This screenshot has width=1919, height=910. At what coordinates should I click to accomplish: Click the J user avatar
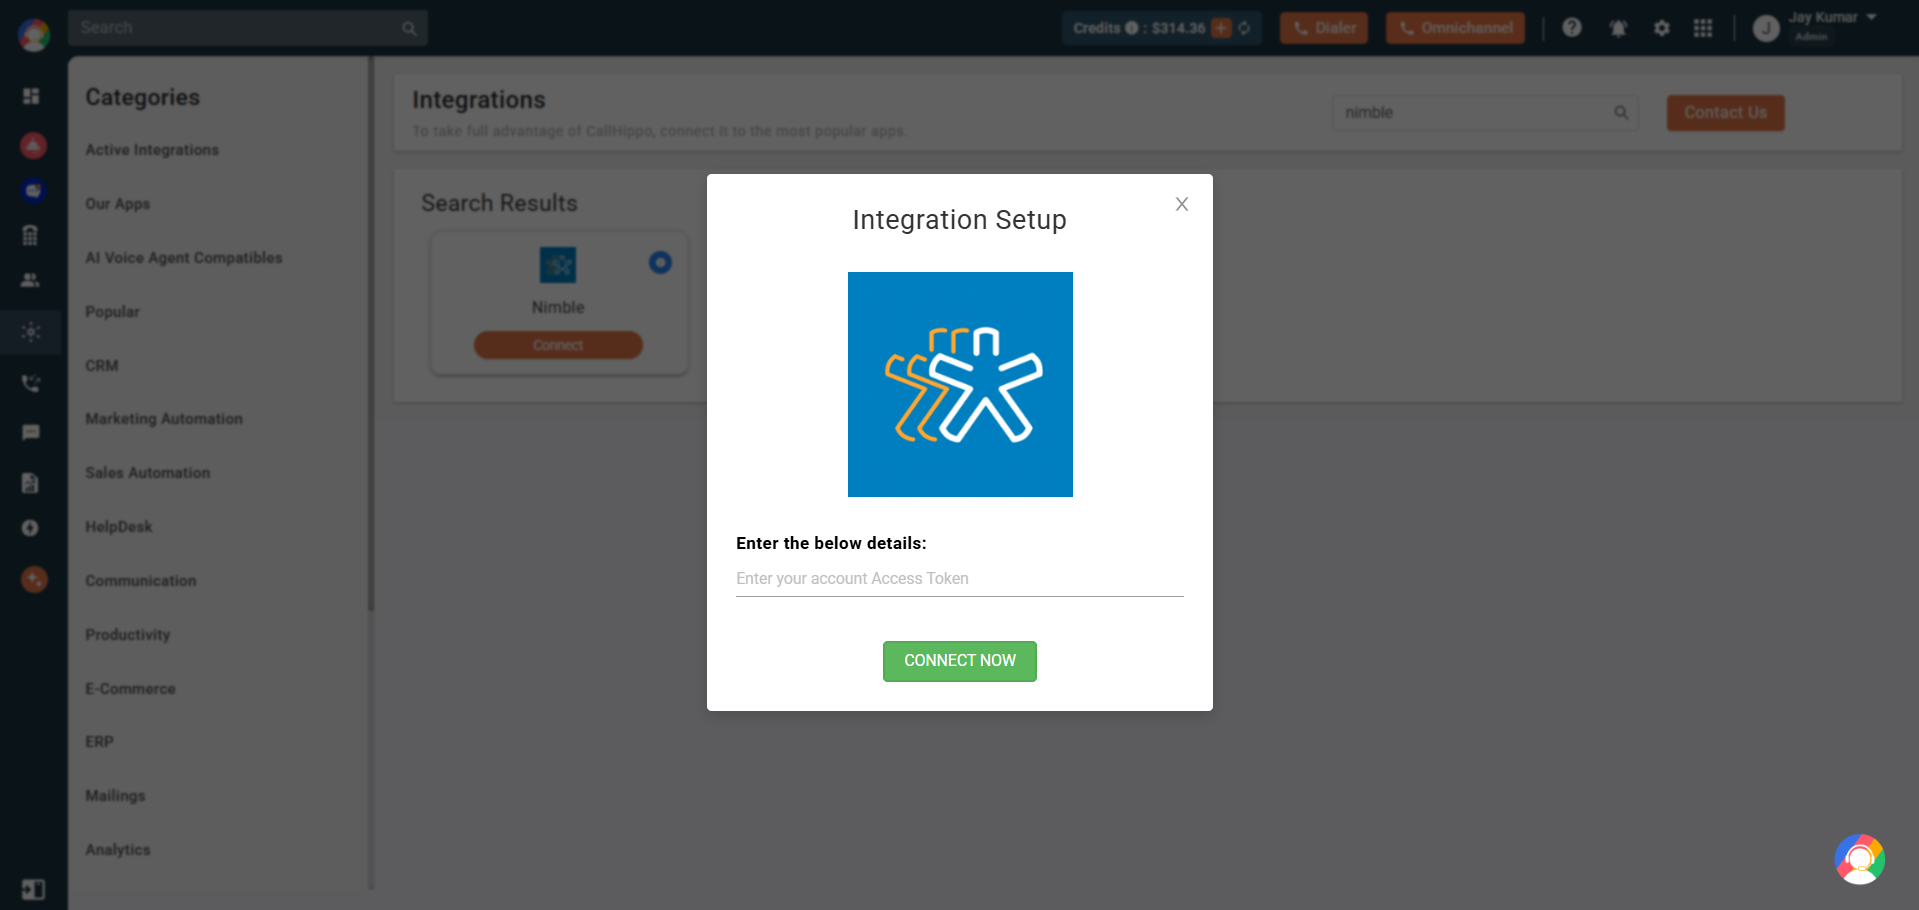pos(1766,29)
